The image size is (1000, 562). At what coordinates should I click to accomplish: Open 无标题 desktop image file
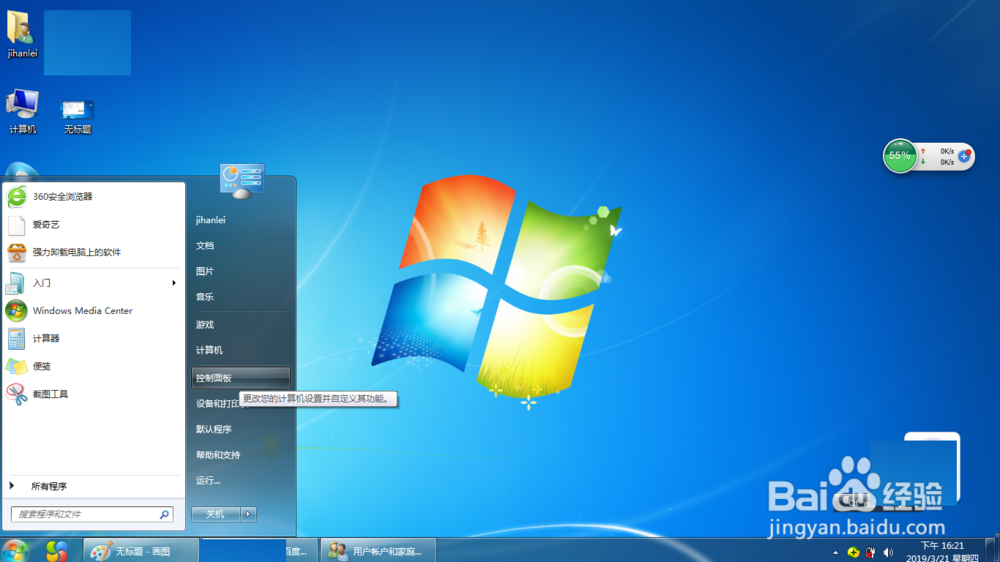[77, 116]
